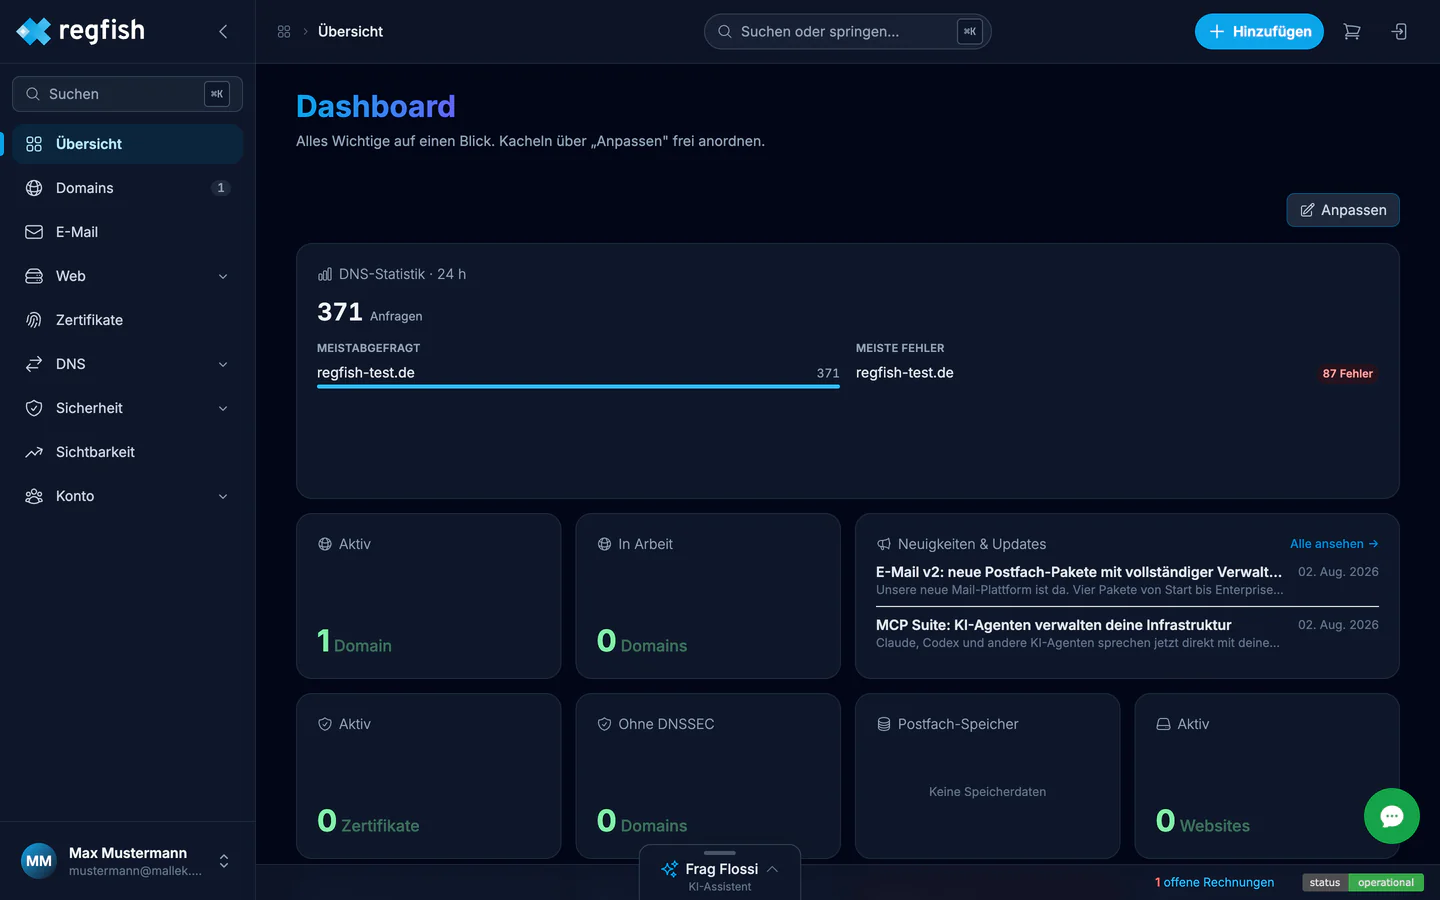Open the E-Mail v2 news entry
Screen dimensions: 1440x900
1127,580
